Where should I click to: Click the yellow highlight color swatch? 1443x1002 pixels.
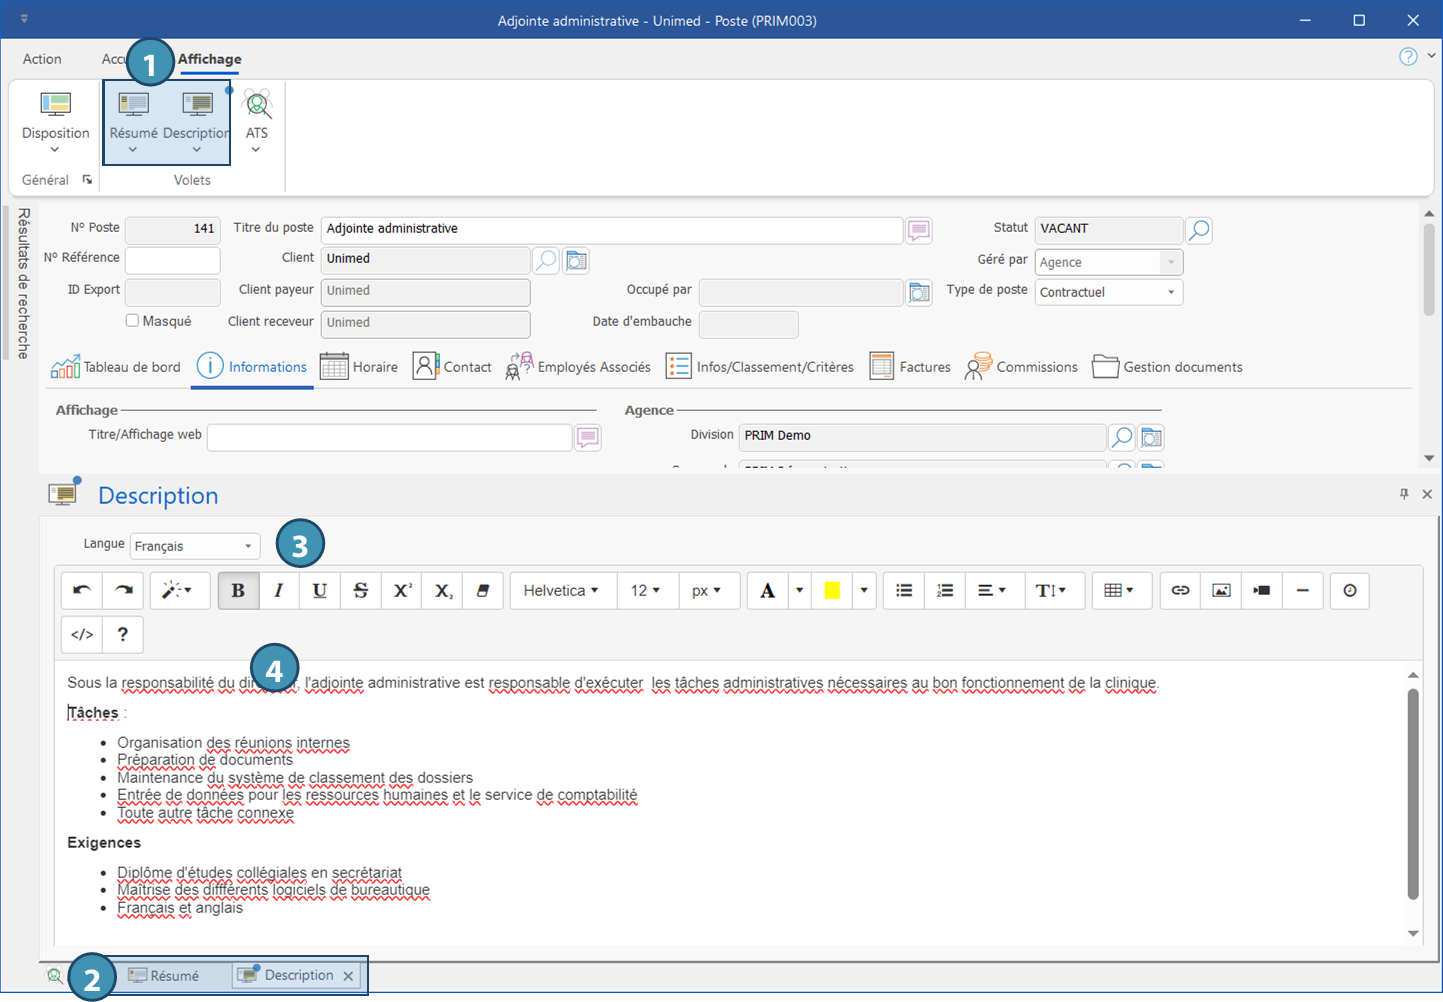point(831,590)
